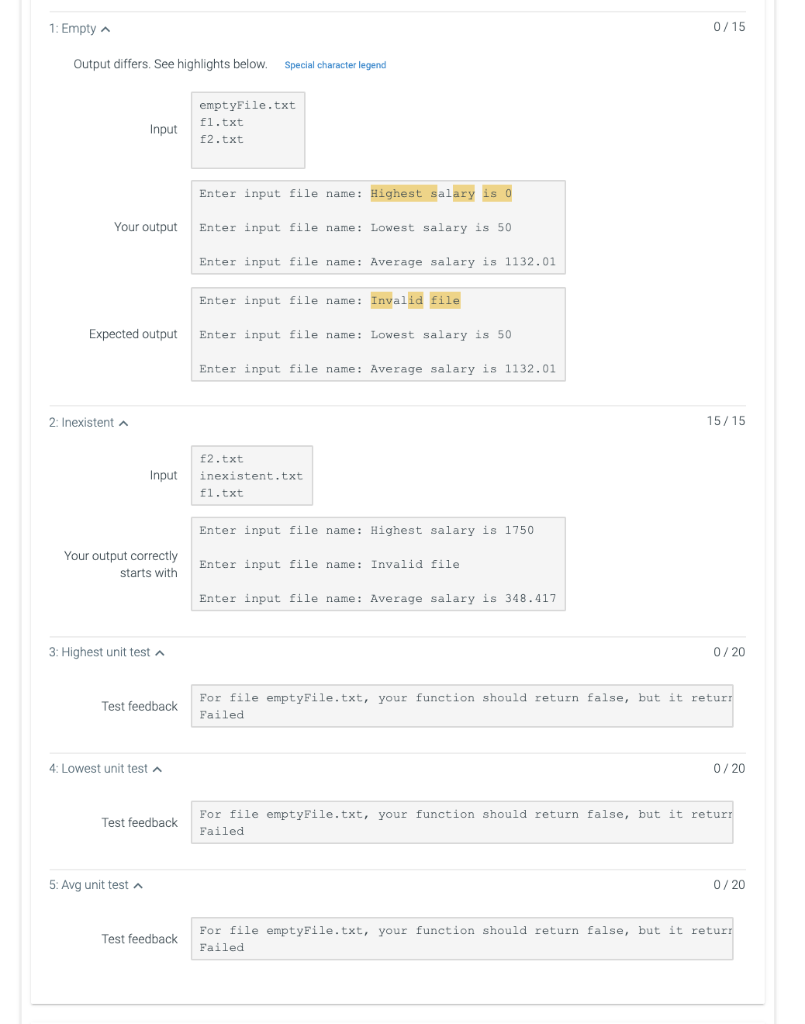Select Your output box for Empty test
The height and width of the screenshot is (1024, 805).
(378, 227)
